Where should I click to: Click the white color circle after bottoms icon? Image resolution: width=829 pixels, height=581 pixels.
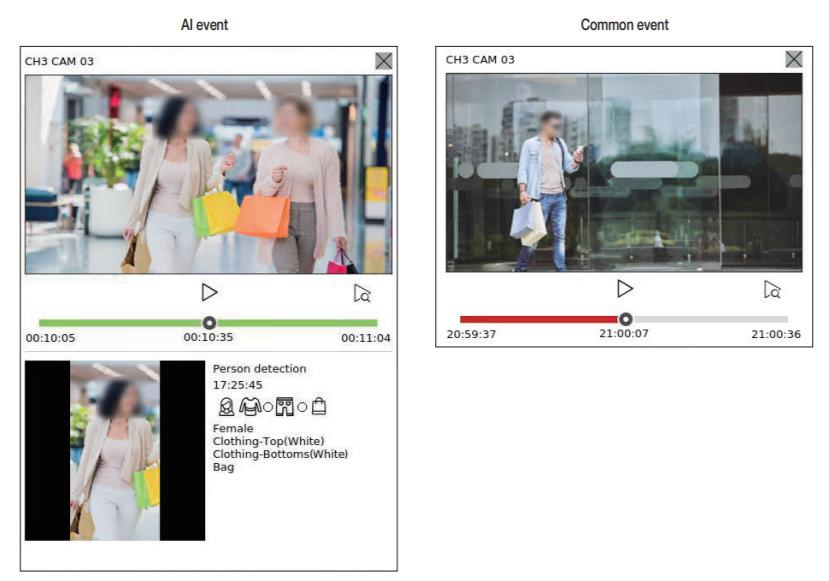[302, 407]
